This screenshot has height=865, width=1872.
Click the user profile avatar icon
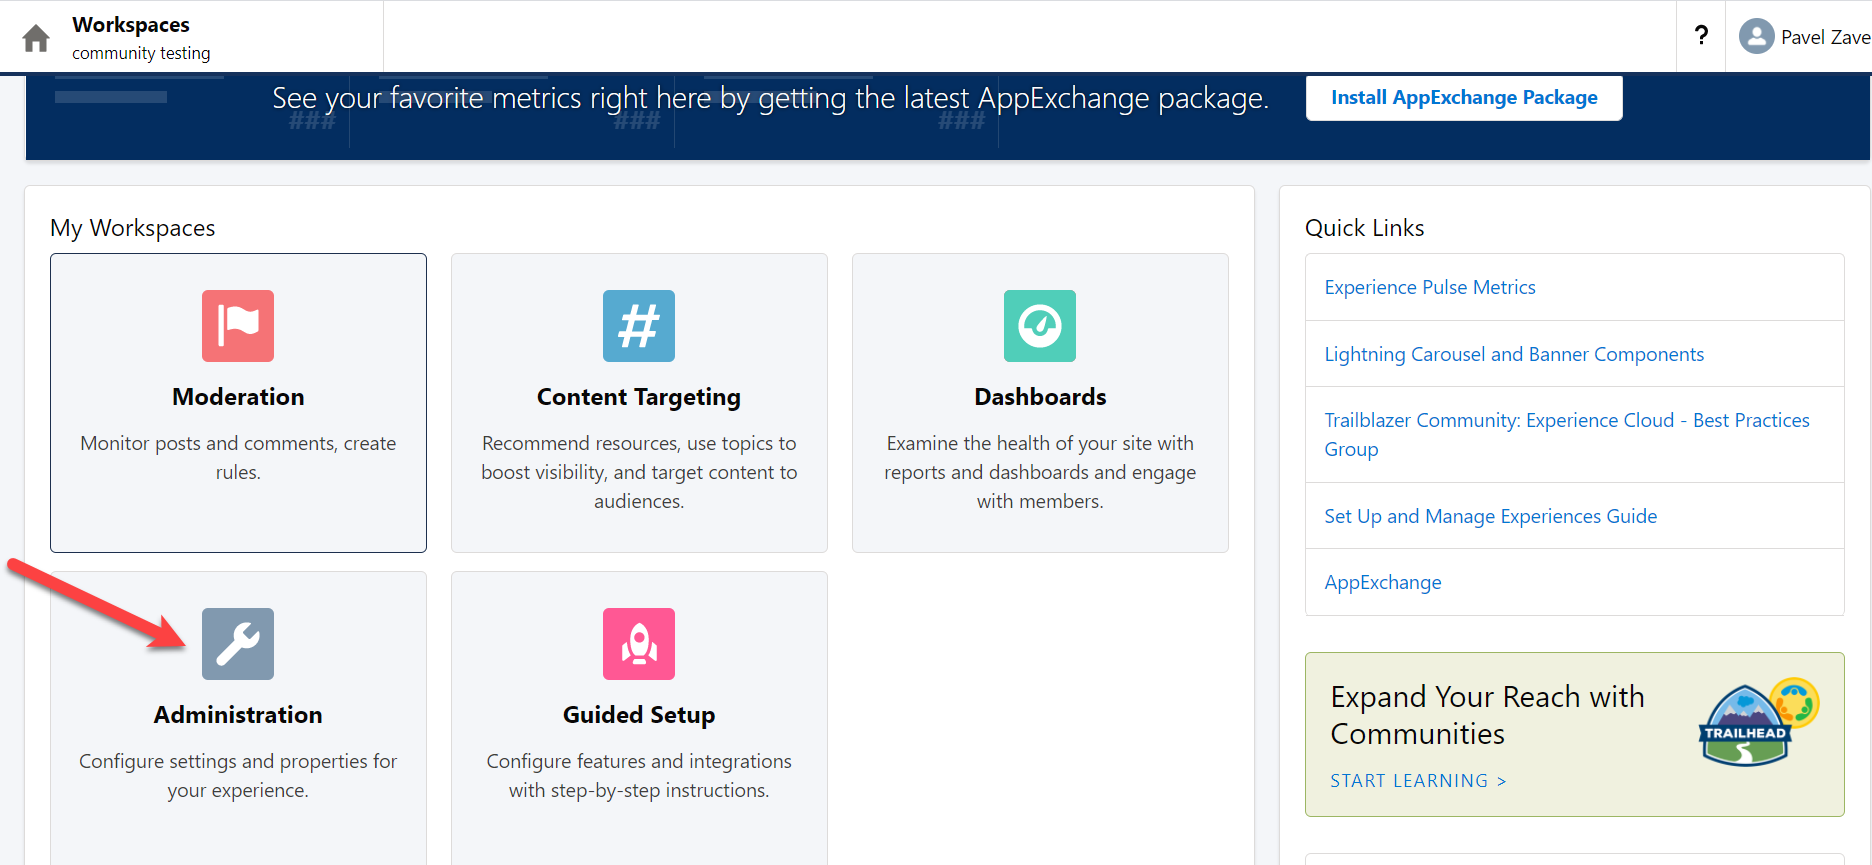pos(1756,37)
